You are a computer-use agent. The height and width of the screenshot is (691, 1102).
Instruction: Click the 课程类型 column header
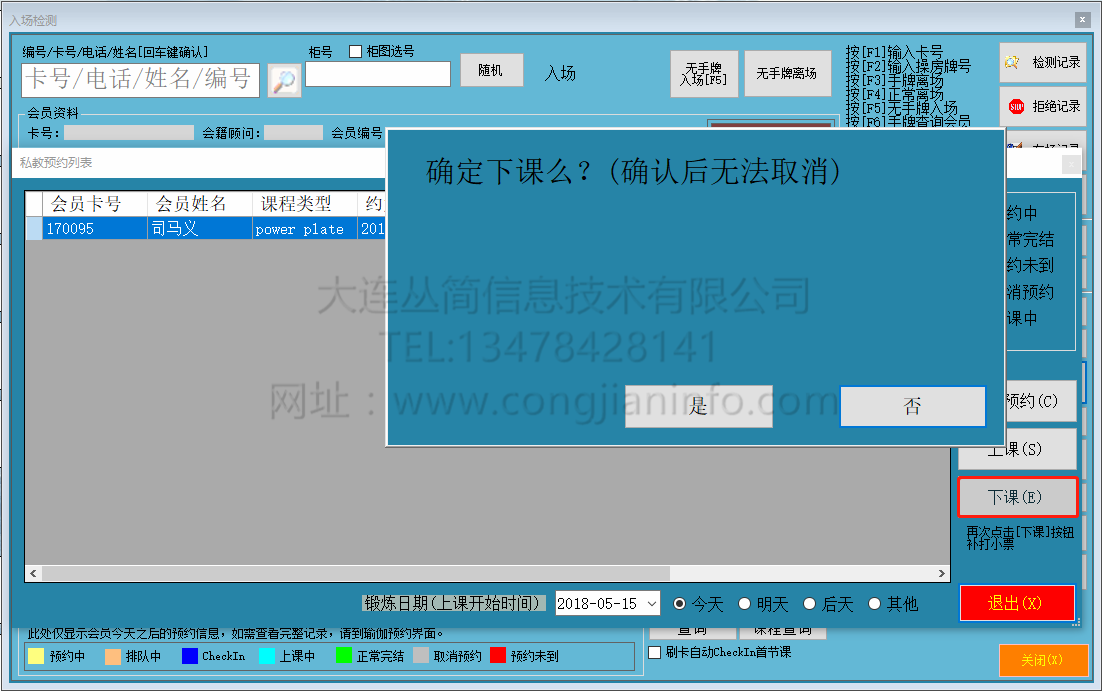[304, 204]
